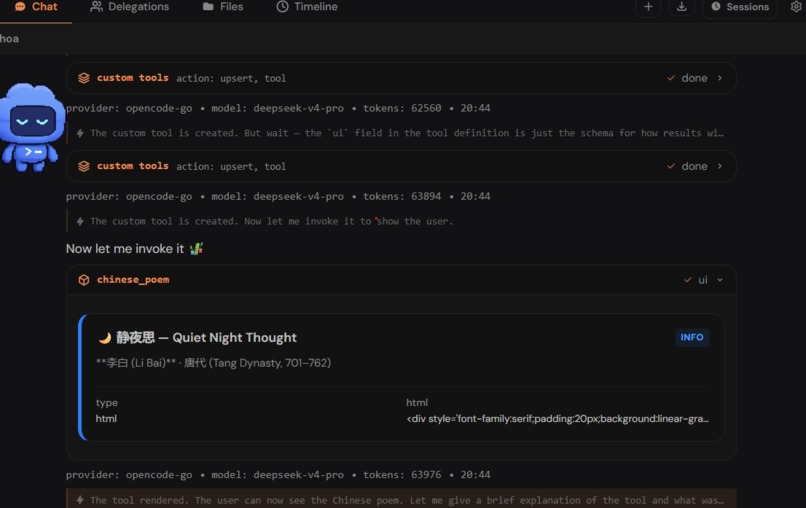Expand second custom tools row at tokens 63894
The width and height of the screenshot is (806, 508).
(401, 166)
